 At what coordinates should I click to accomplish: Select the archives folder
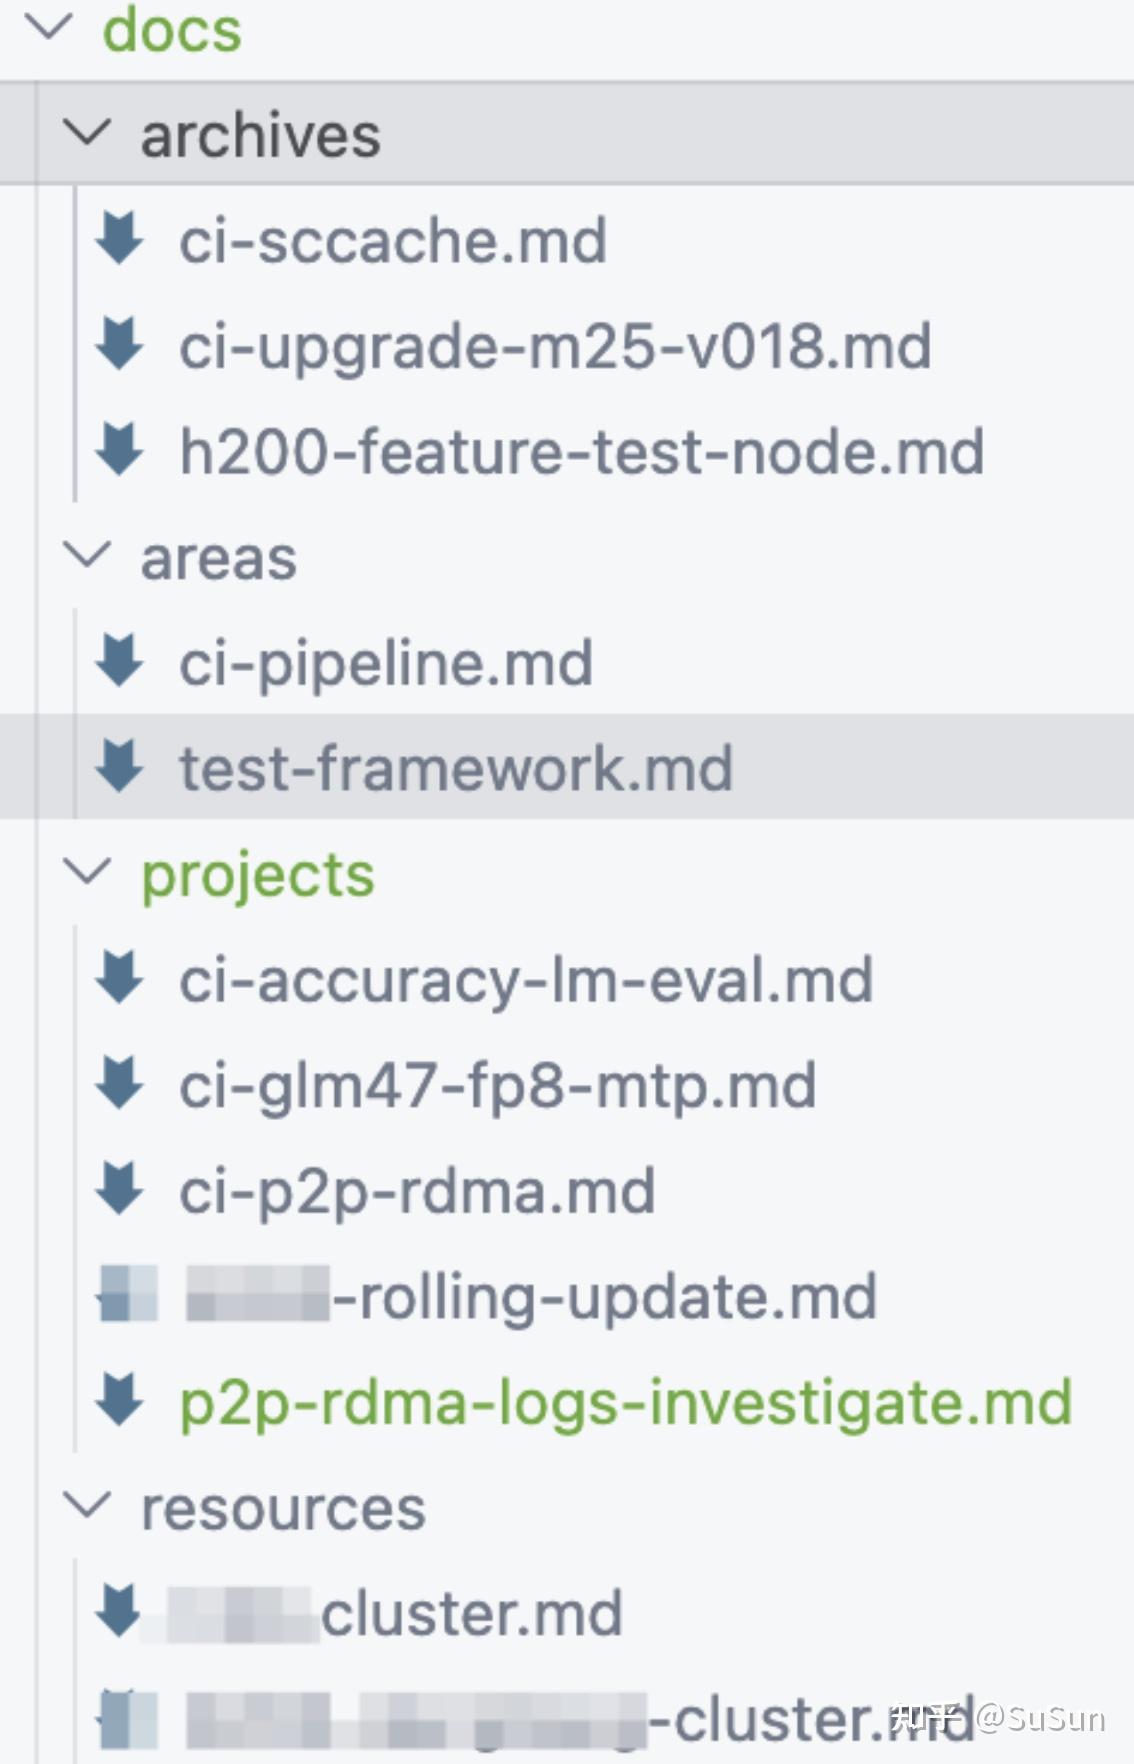pyautogui.click(x=260, y=135)
